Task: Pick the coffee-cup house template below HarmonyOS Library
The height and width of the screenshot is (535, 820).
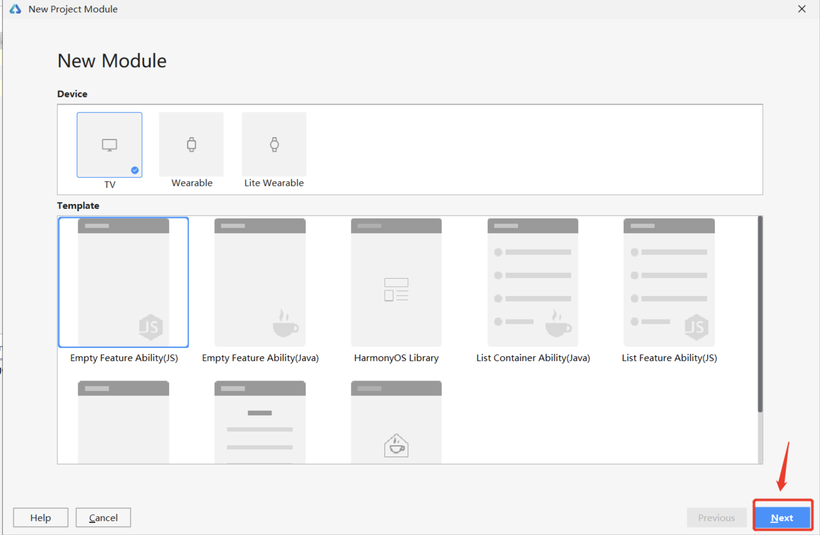Action: (396, 422)
